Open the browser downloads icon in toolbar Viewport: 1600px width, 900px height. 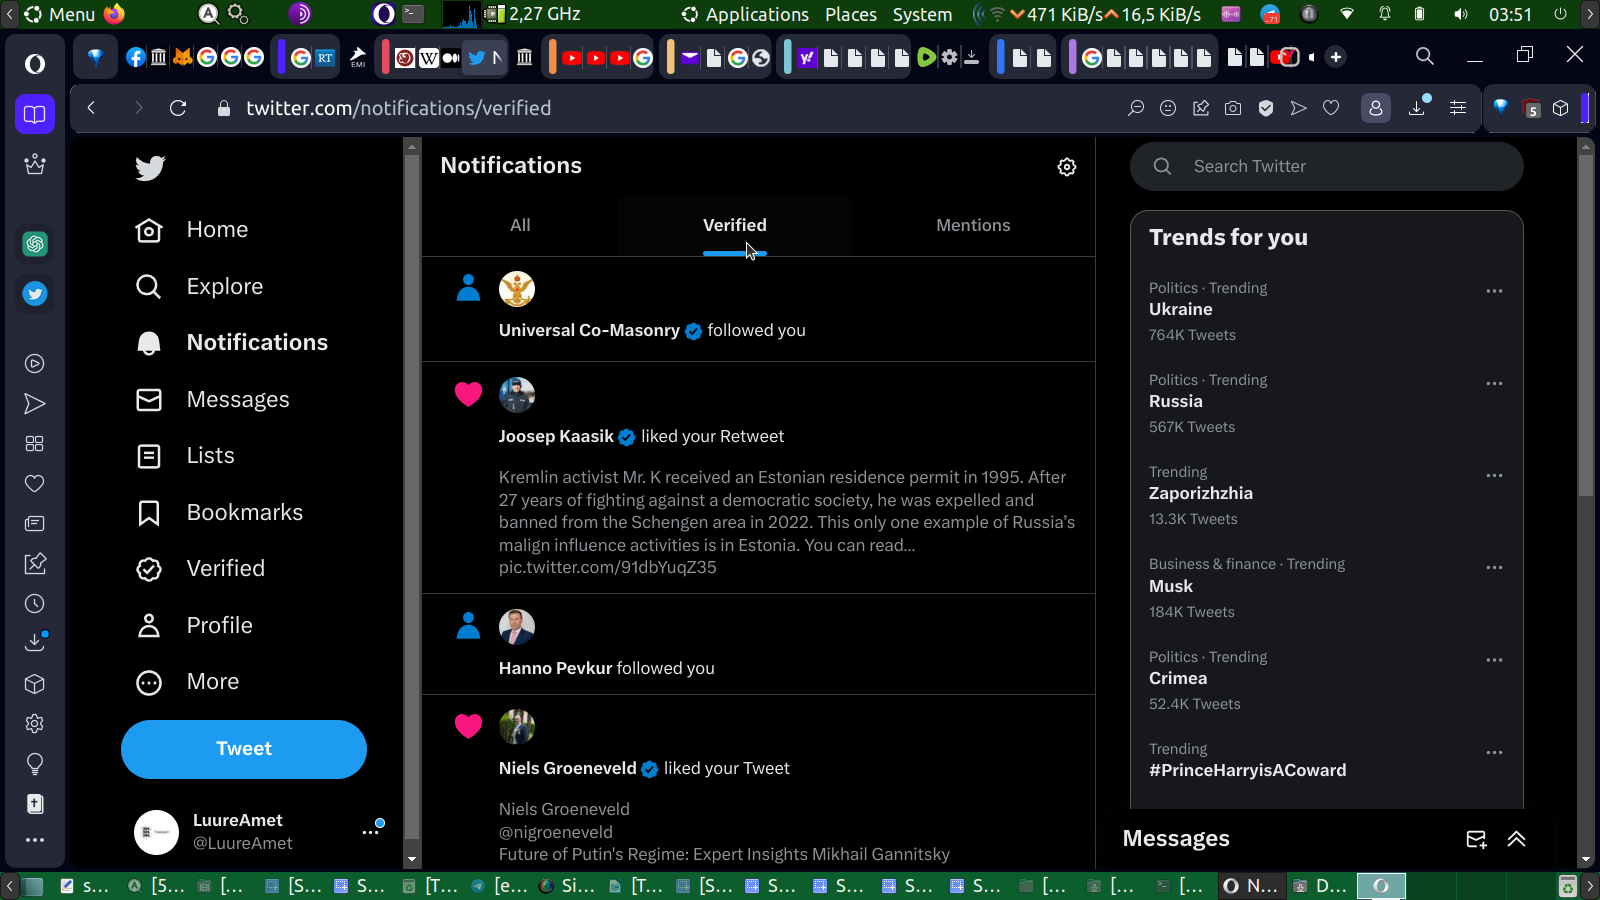click(1417, 108)
